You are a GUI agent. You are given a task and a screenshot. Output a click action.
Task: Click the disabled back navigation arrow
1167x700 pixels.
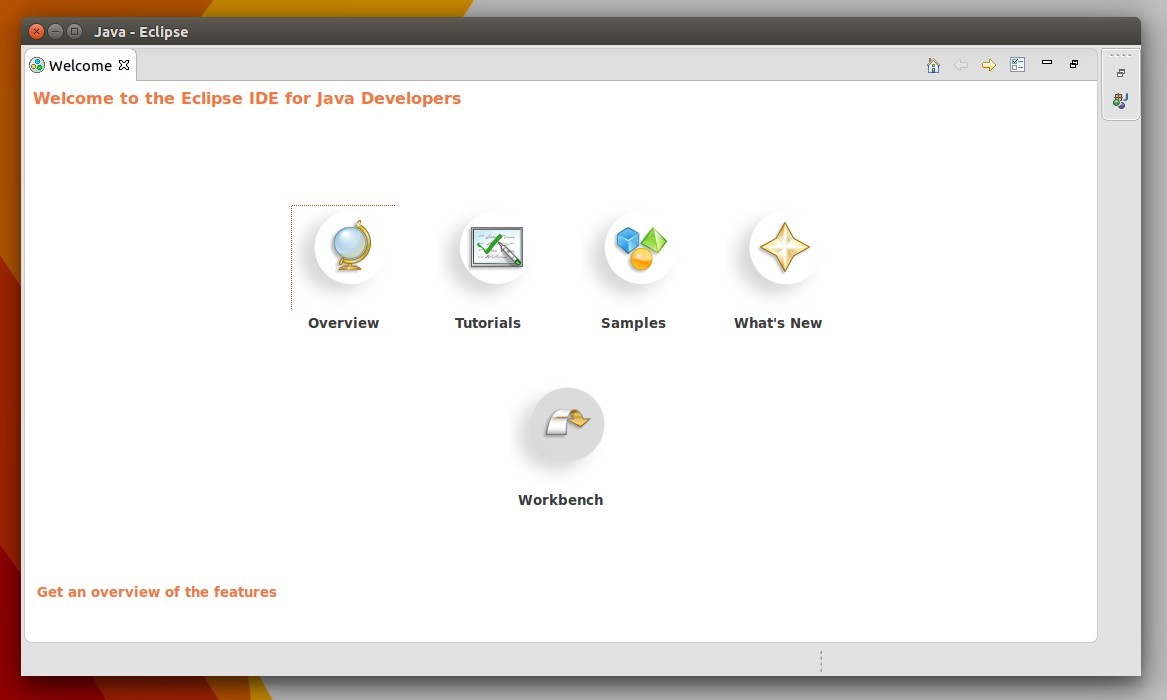point(961,64)
